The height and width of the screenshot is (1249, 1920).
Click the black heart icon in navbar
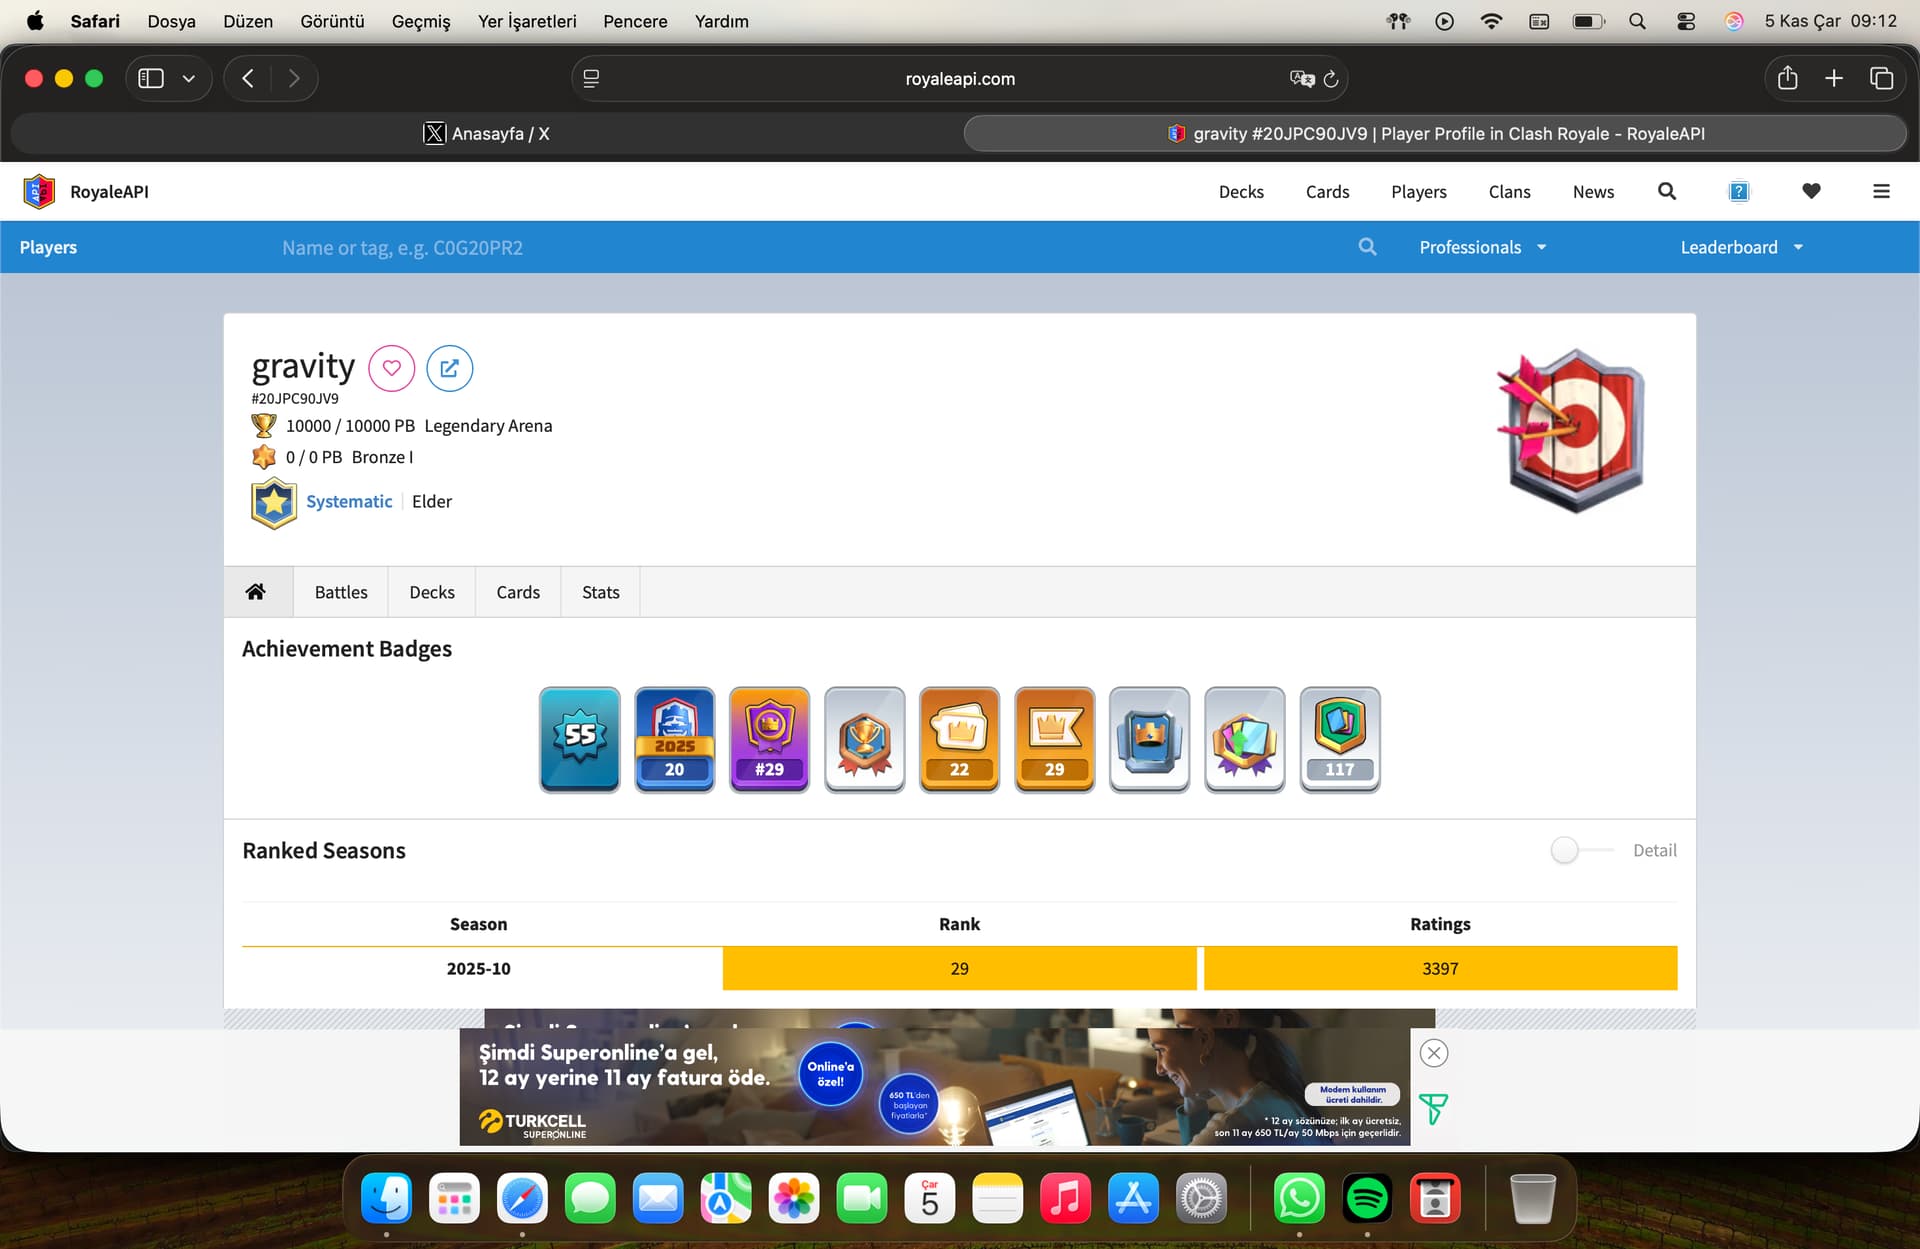click(x=1811, y=191)
